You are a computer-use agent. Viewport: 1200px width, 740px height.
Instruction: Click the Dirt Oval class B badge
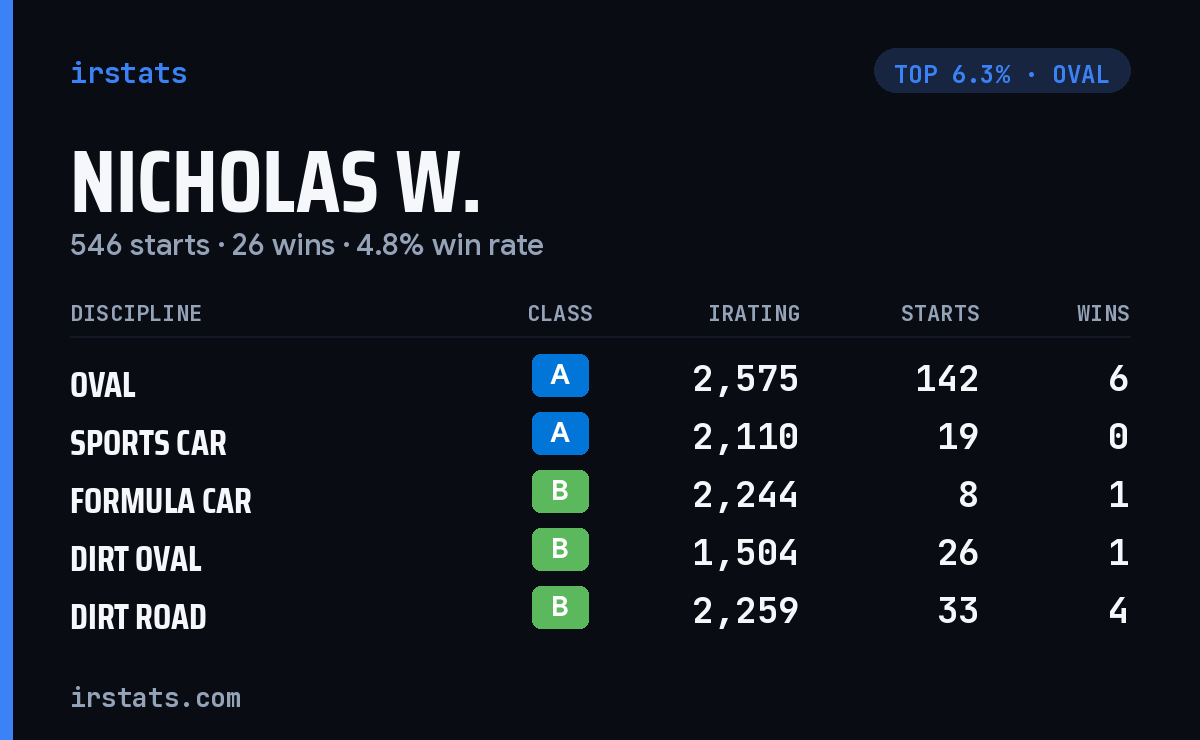click(560, 550)
